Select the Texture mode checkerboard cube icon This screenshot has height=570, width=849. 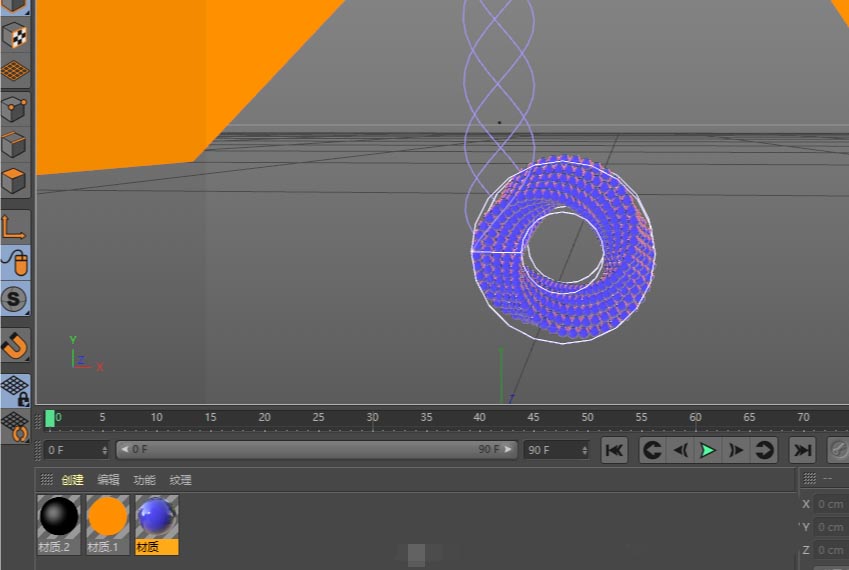click(15, 37)
